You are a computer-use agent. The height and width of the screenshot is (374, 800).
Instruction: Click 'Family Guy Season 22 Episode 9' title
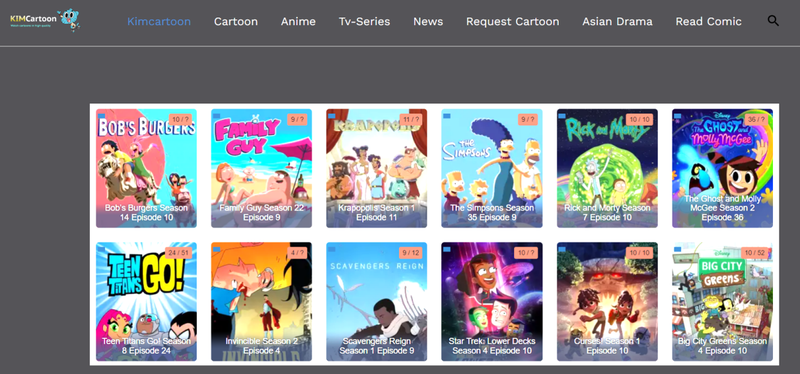point(261,213)
